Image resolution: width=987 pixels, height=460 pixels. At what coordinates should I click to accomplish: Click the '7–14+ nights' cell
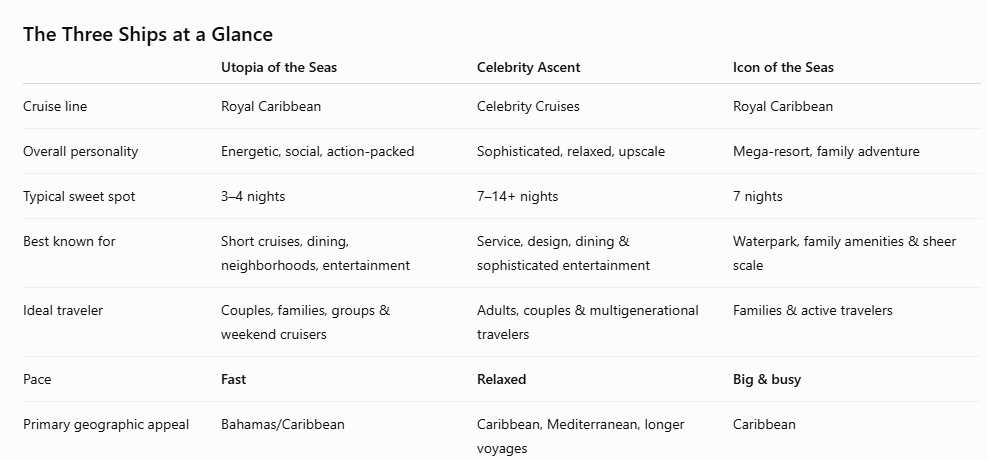coord(517,196)
